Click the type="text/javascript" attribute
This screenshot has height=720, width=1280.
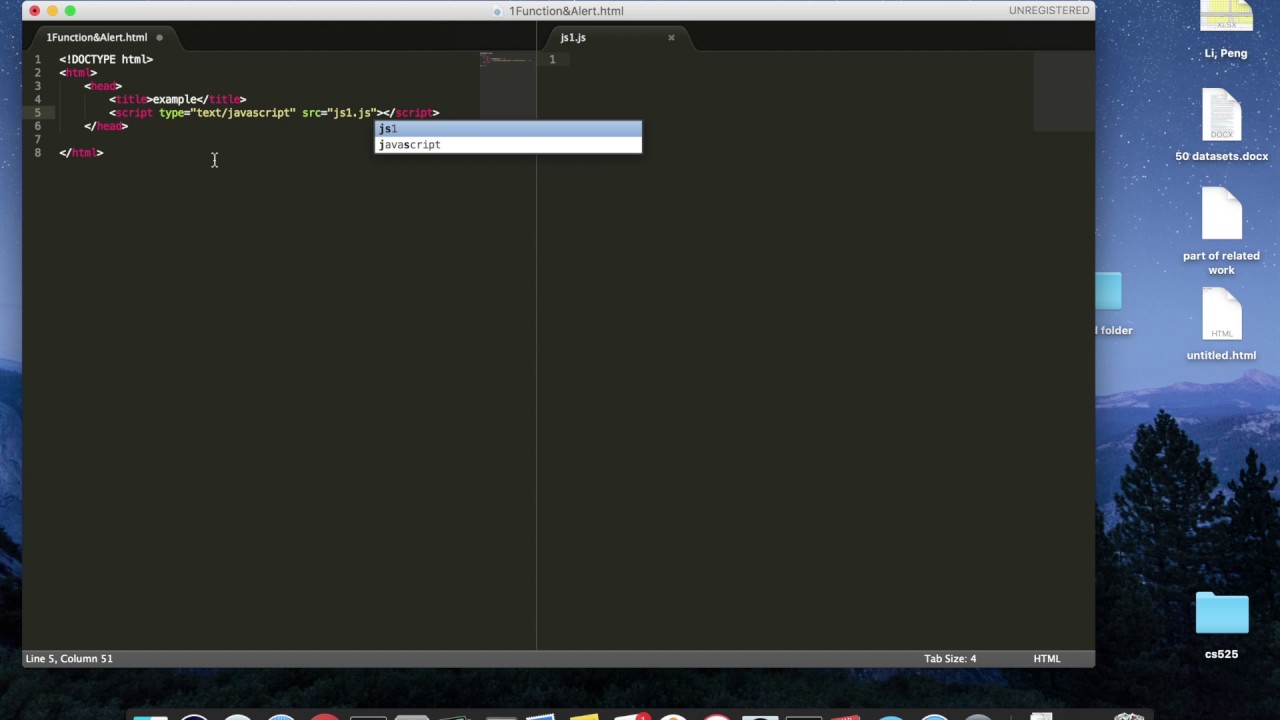coord(227,113)
